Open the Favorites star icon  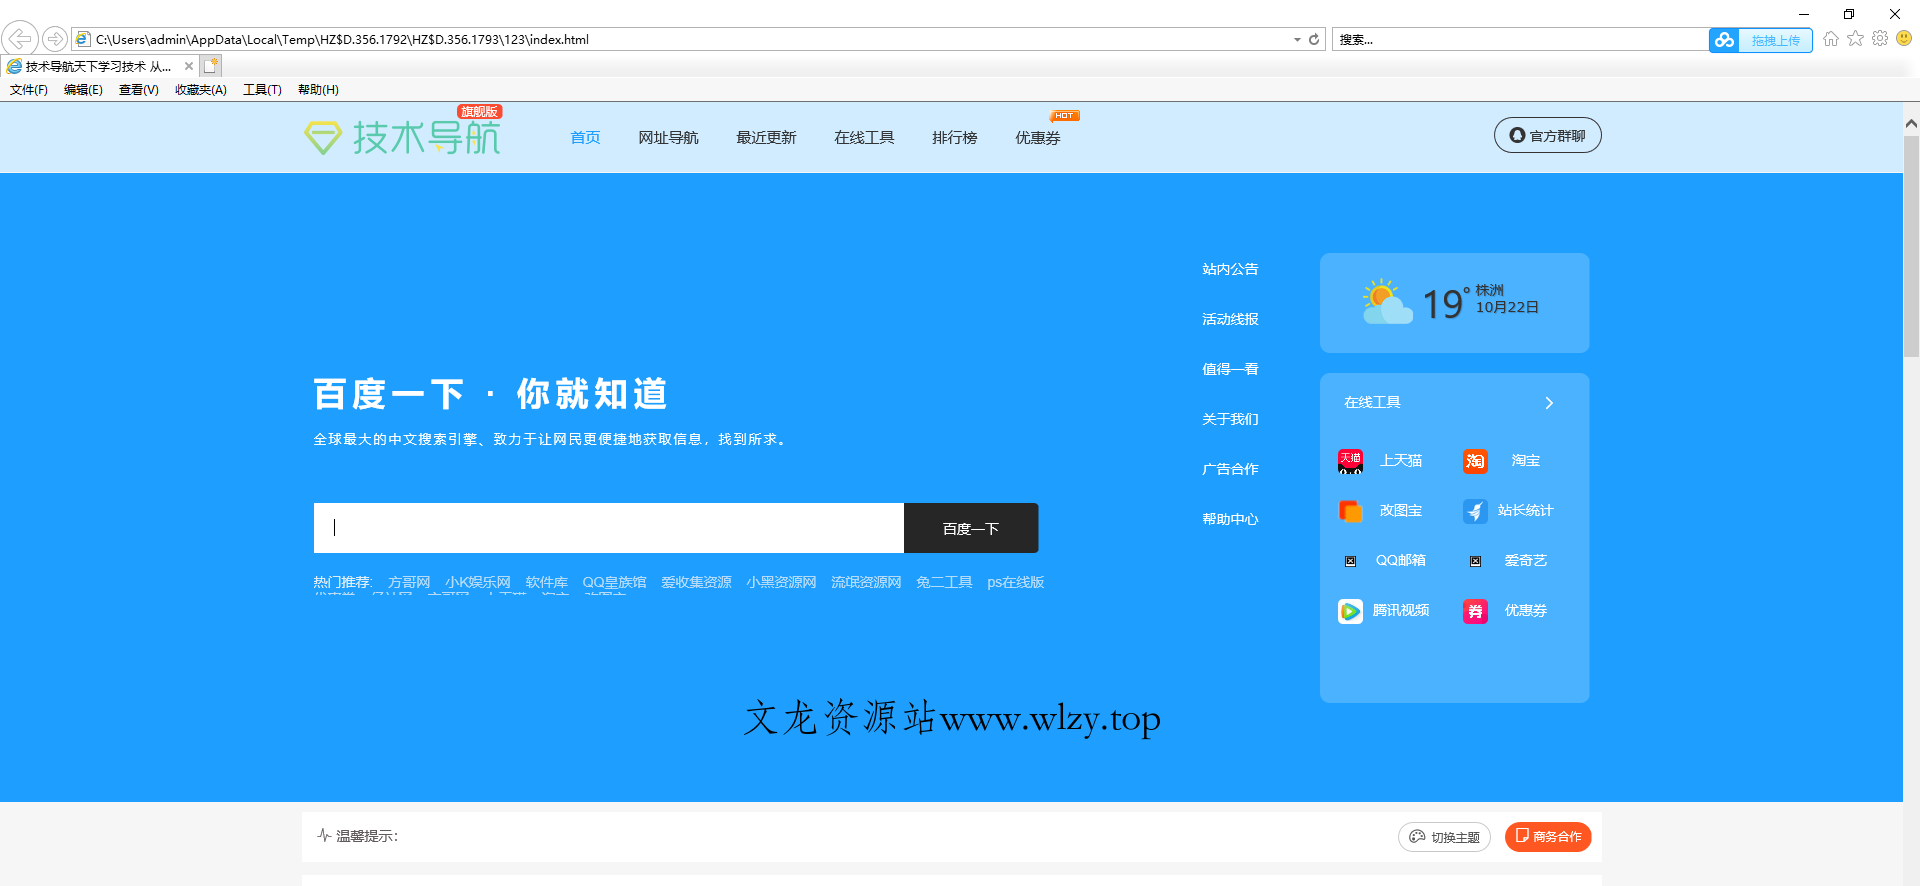[x=1856, y=39]
